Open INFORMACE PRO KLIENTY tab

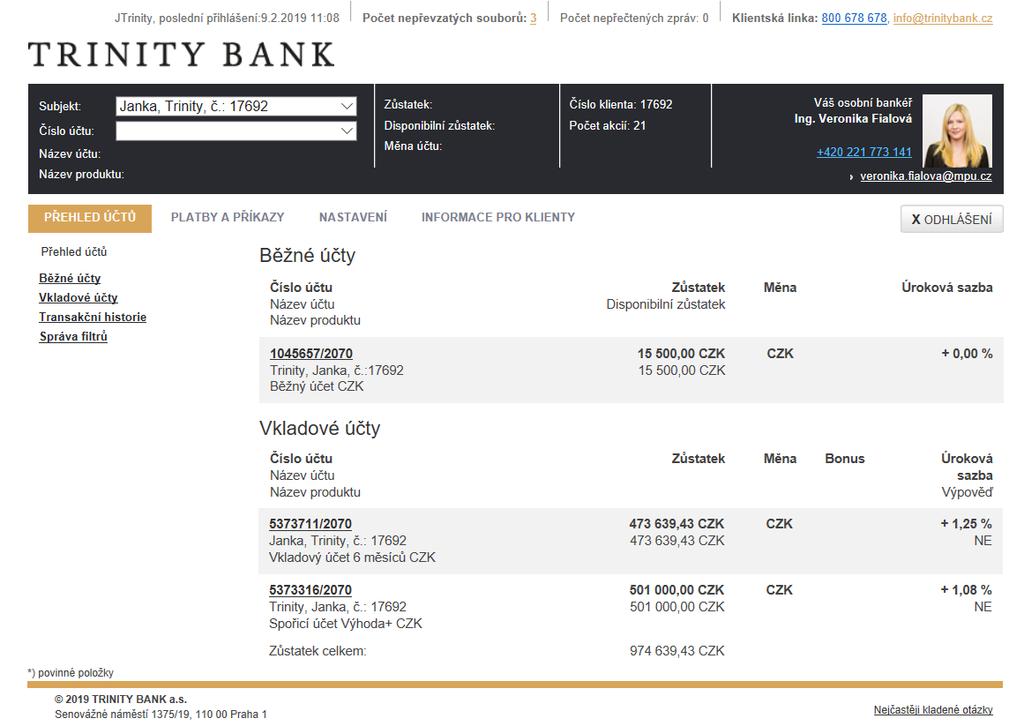(x=498, y=217)
